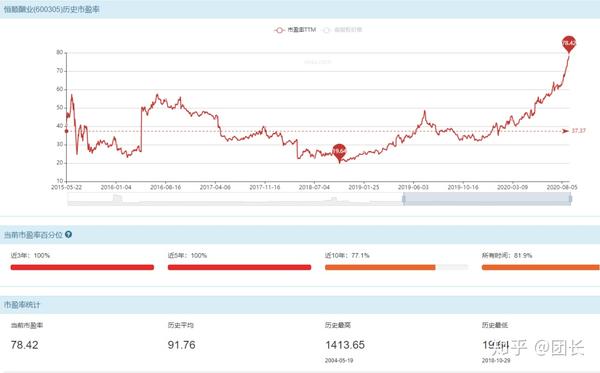Click the 所有时间 81.9% orange percentile bar
Viewport: 600px width, 373px height.
[x=541, y=267]
